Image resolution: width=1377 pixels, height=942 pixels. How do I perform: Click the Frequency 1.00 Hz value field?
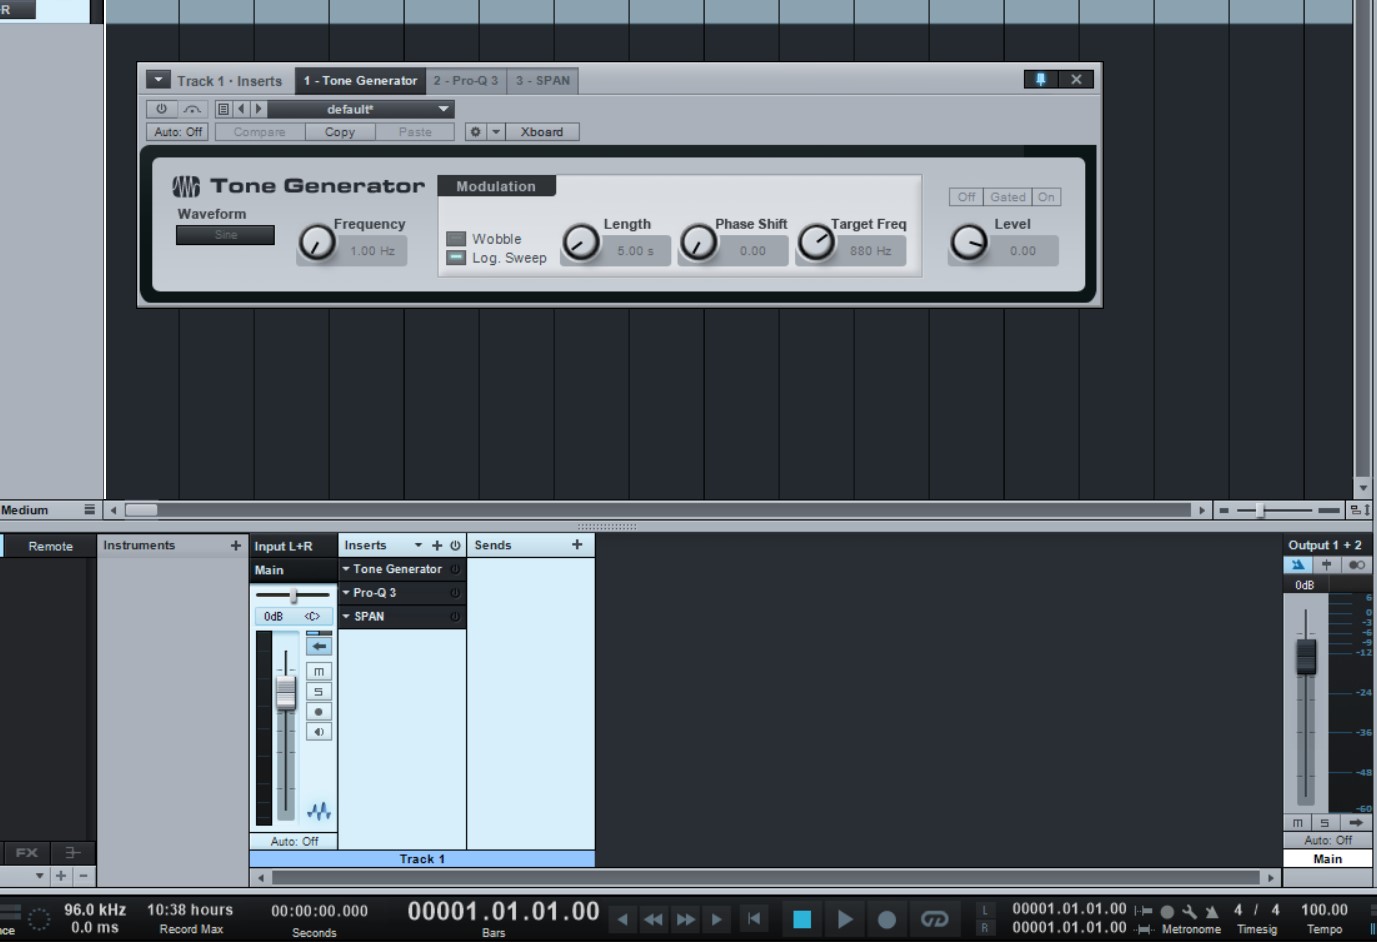[372, 251]
